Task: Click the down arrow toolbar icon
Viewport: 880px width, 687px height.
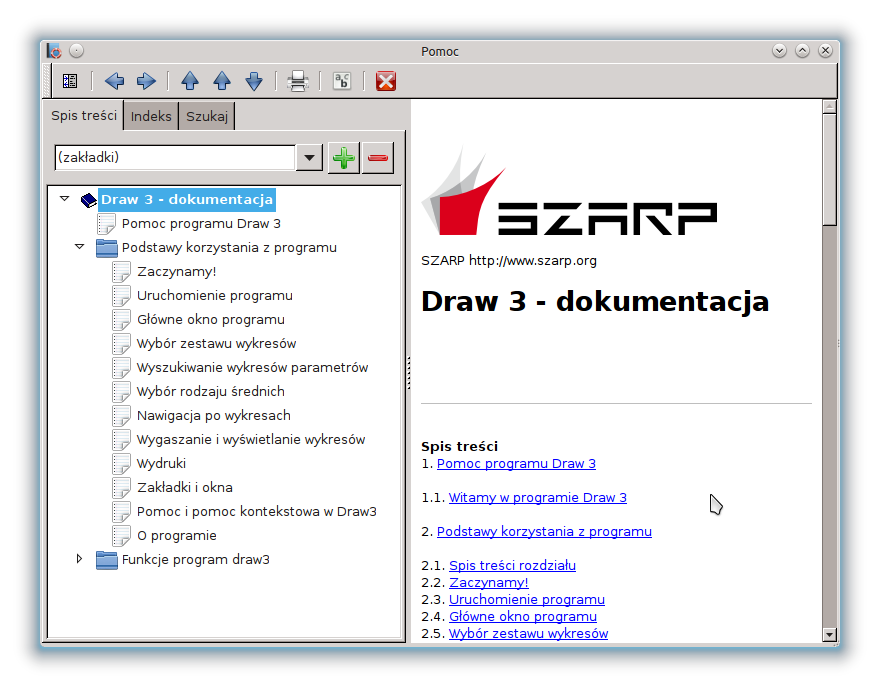Action: [254, 81]
